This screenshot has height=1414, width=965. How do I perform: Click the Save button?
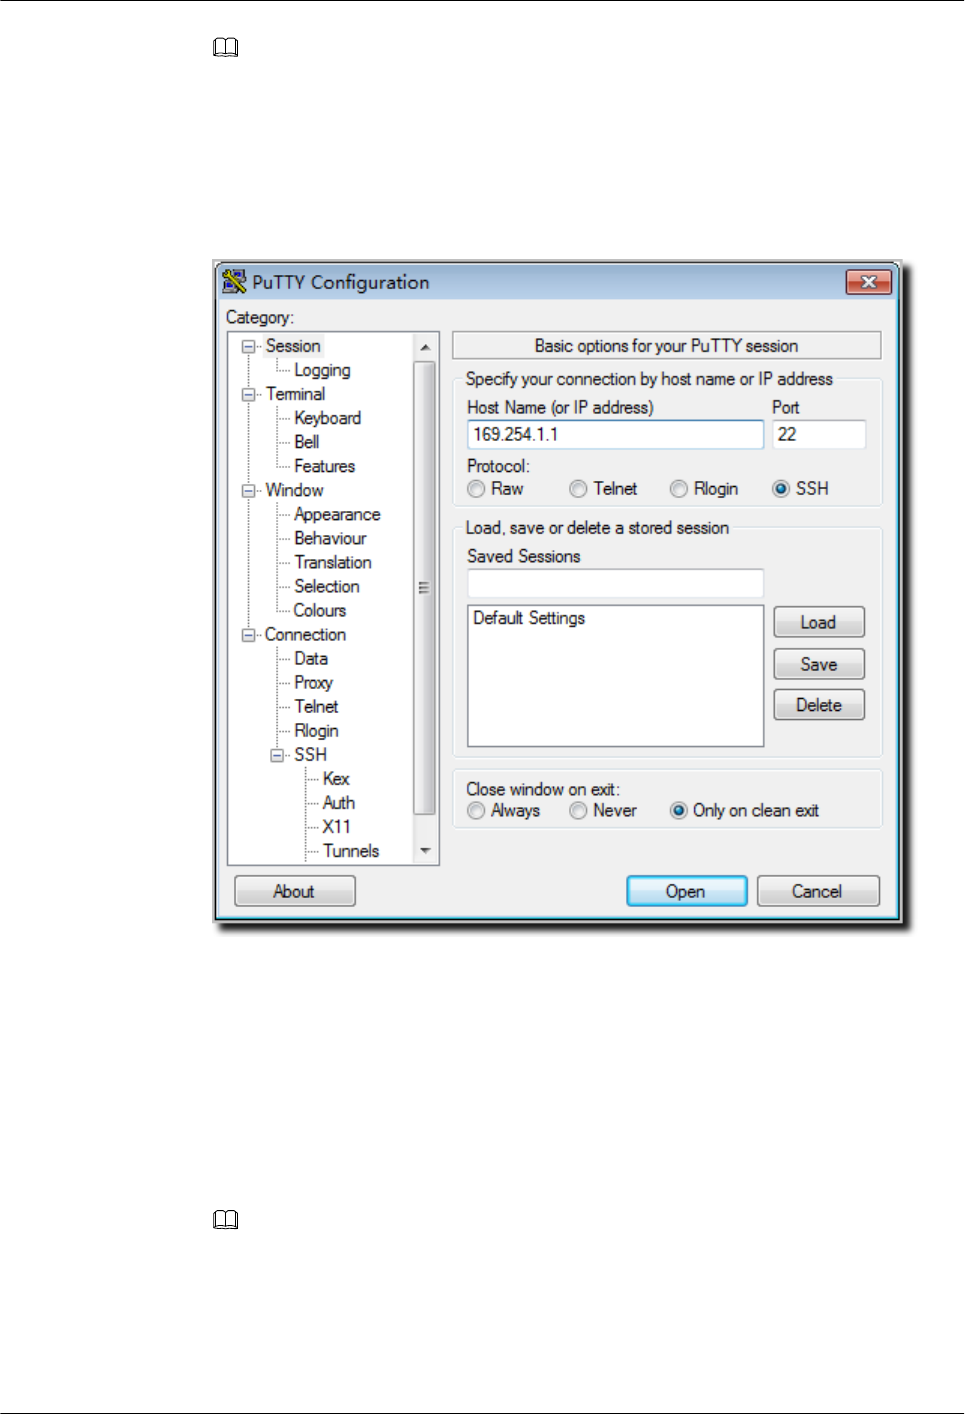click(819, 664)
